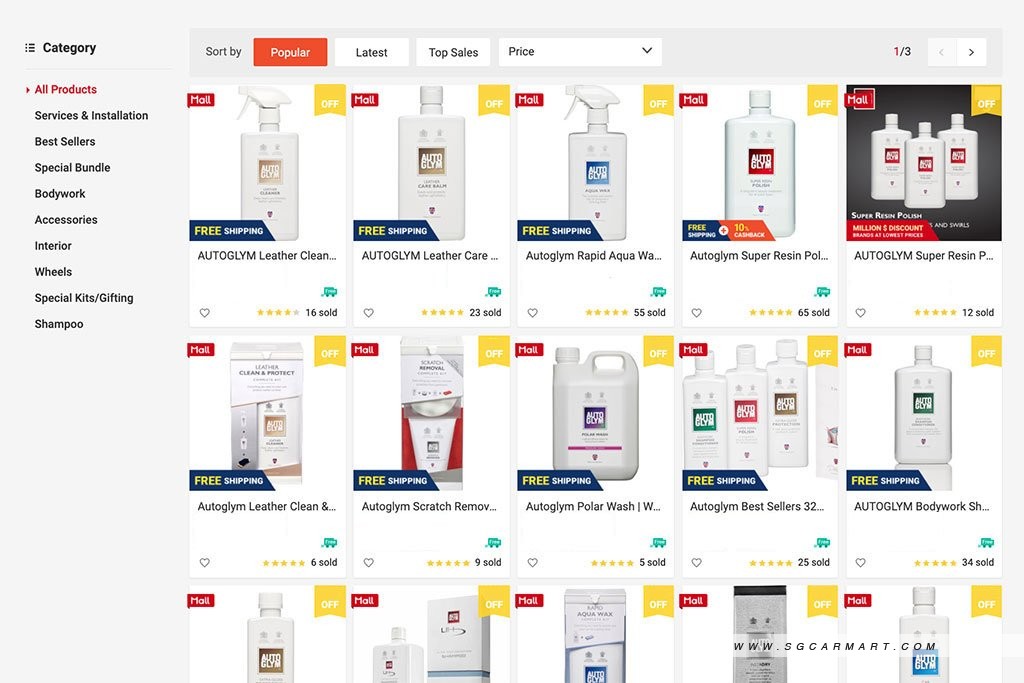
Task: Click the Category list icon
Action: click(29, 48)
